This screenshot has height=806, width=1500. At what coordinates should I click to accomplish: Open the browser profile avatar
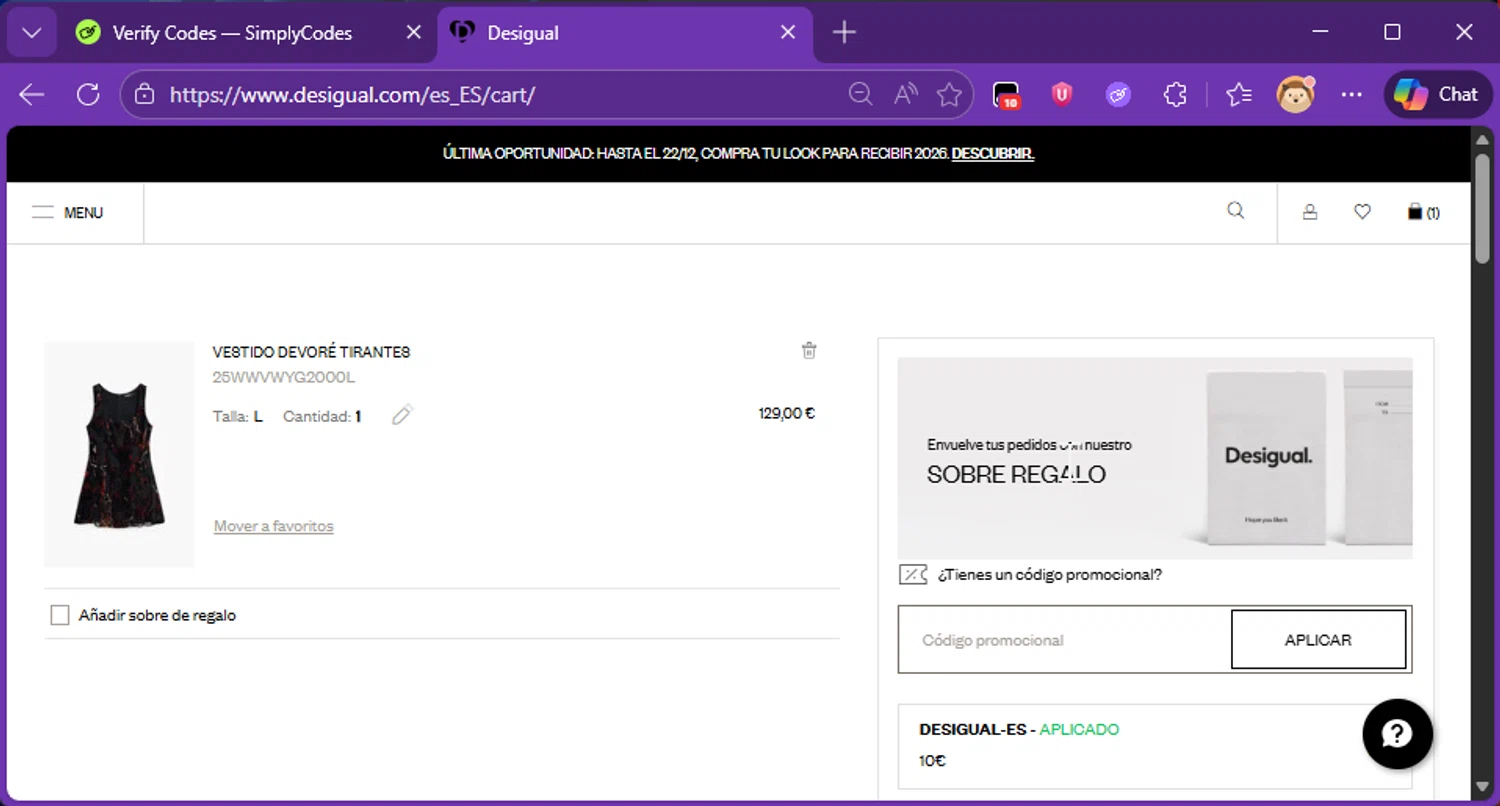click(x=1296, y=94)
